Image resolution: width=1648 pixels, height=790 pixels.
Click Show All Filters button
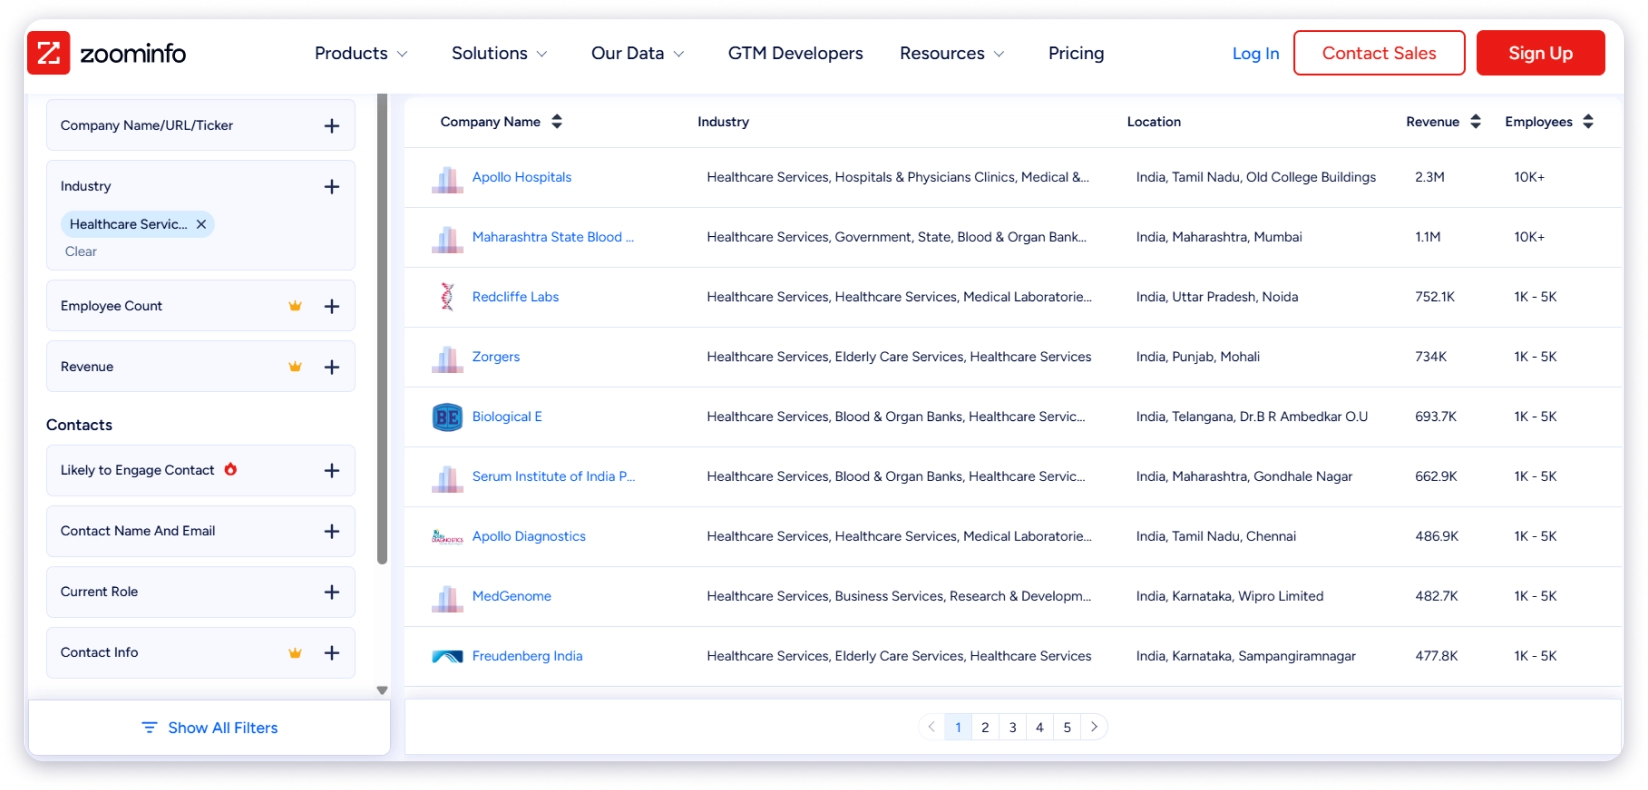pos(209,728)
